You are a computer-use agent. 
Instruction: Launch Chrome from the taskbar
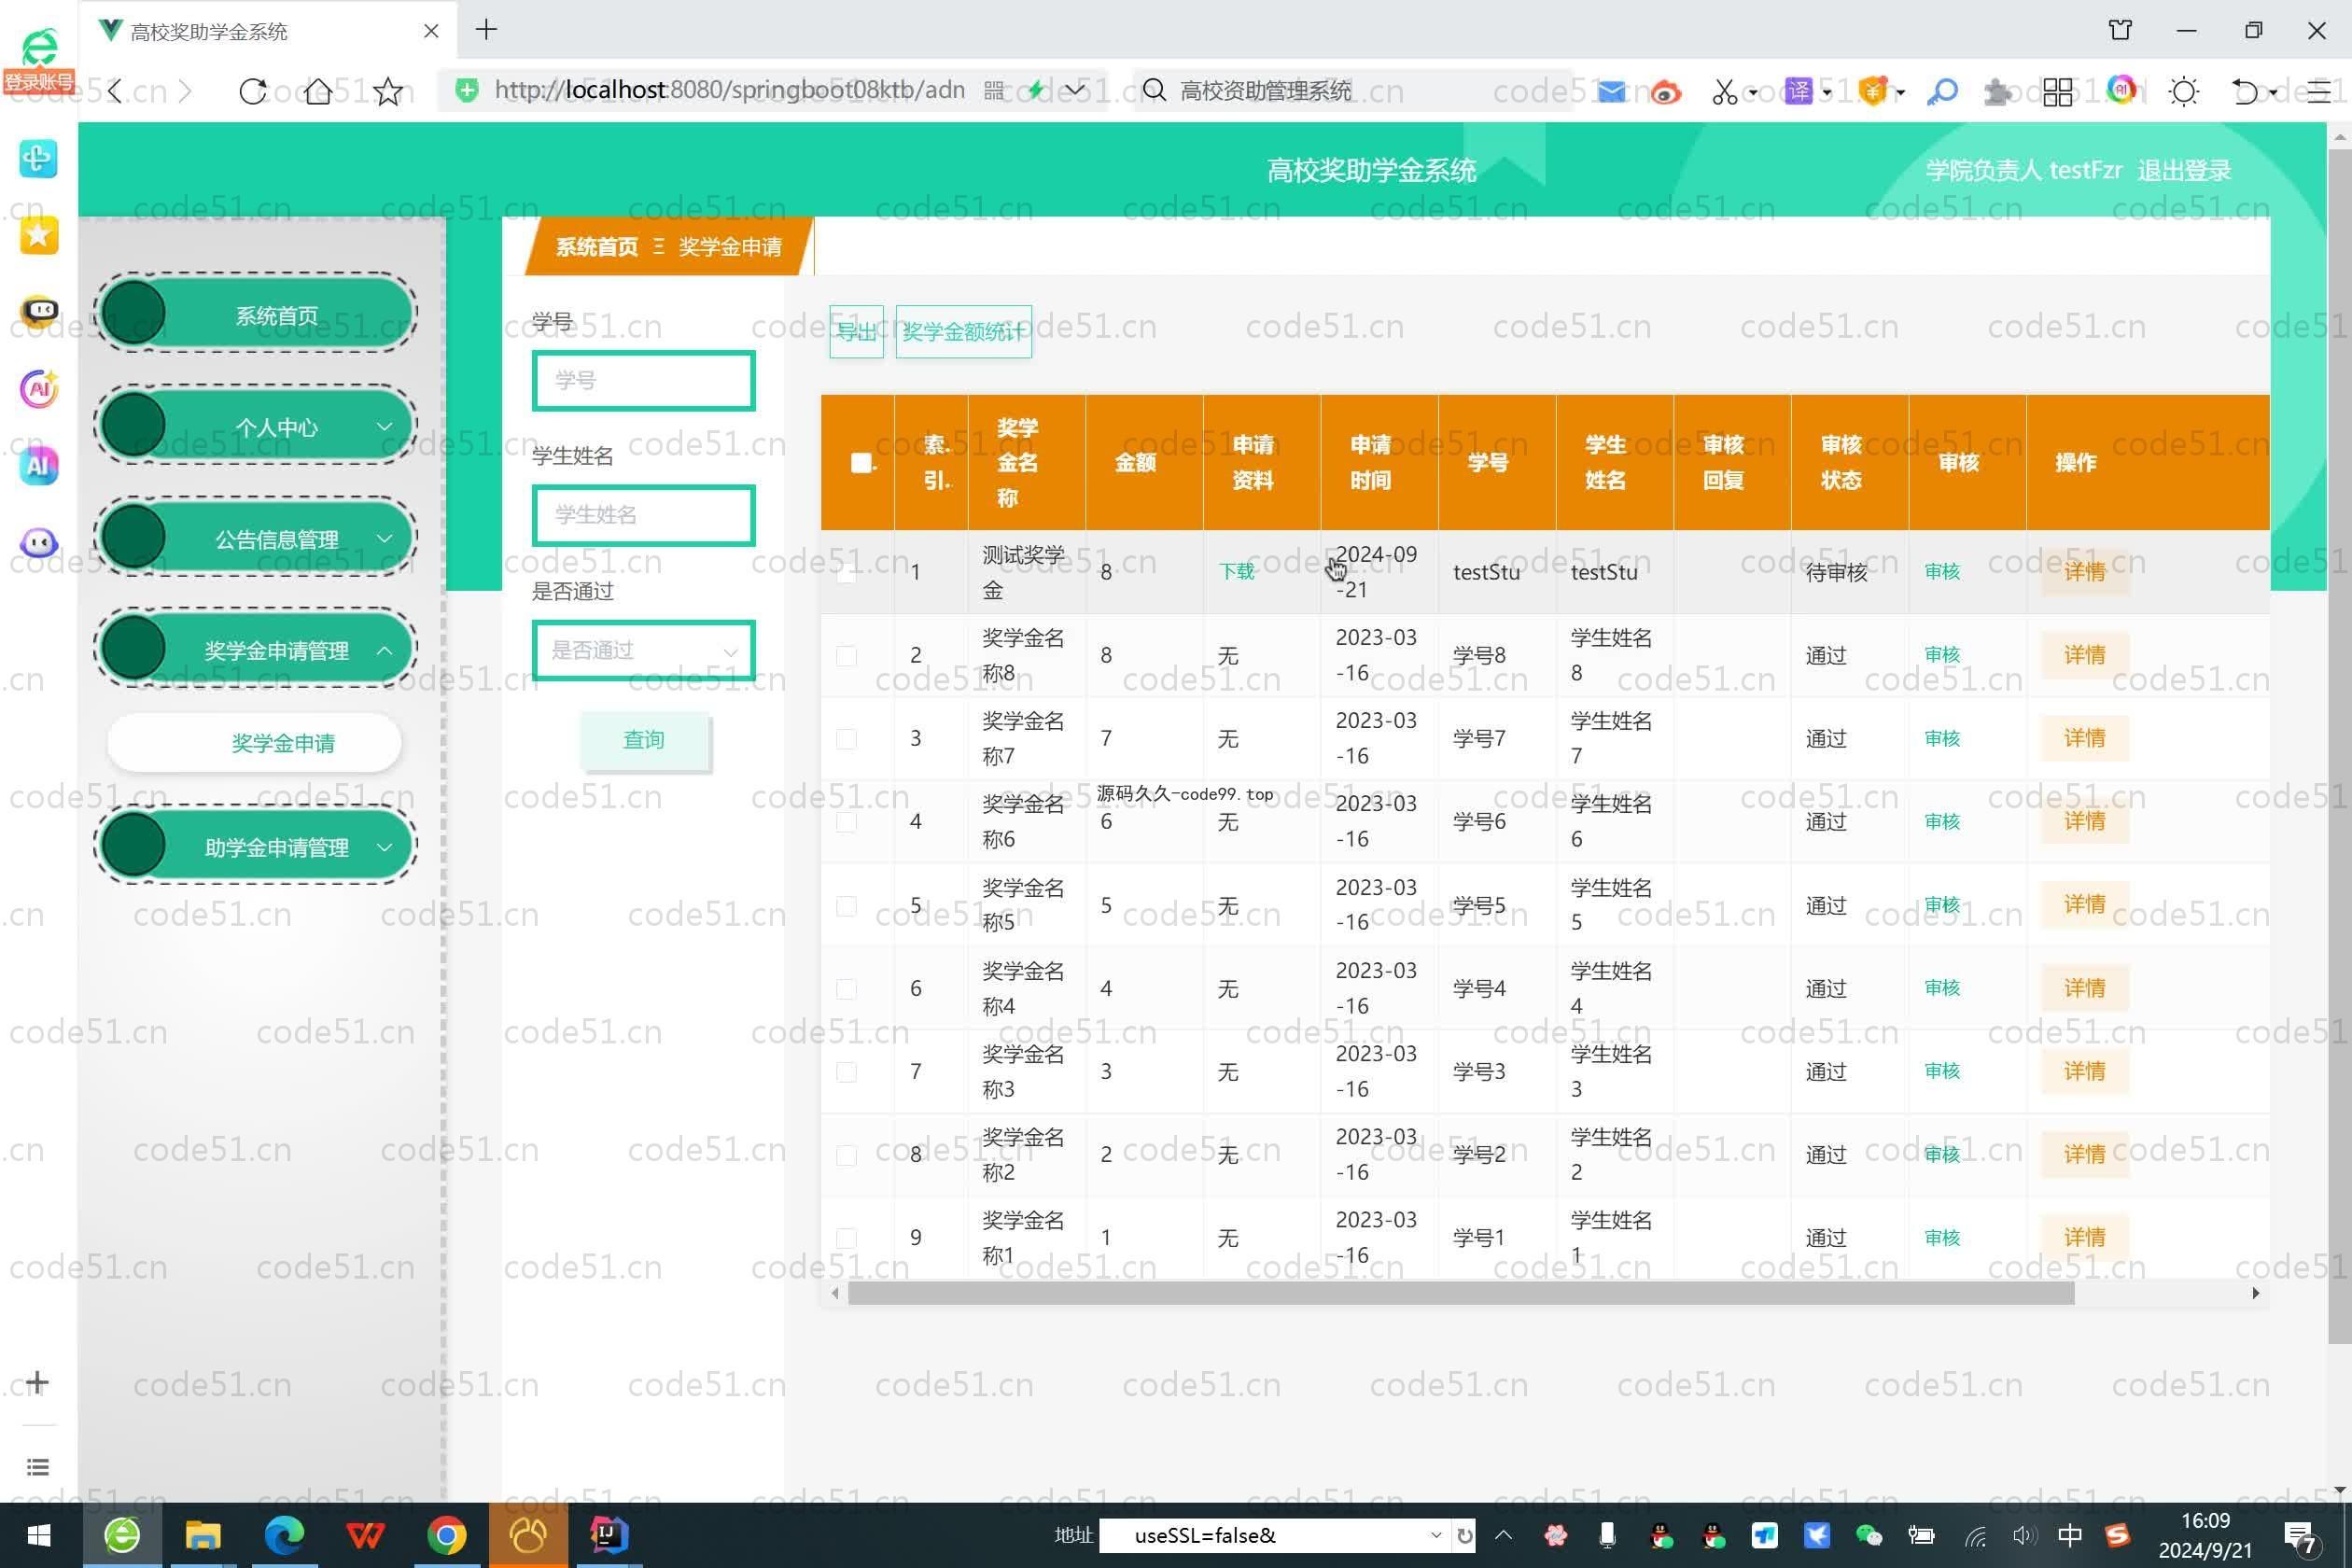pos(446,1534)
